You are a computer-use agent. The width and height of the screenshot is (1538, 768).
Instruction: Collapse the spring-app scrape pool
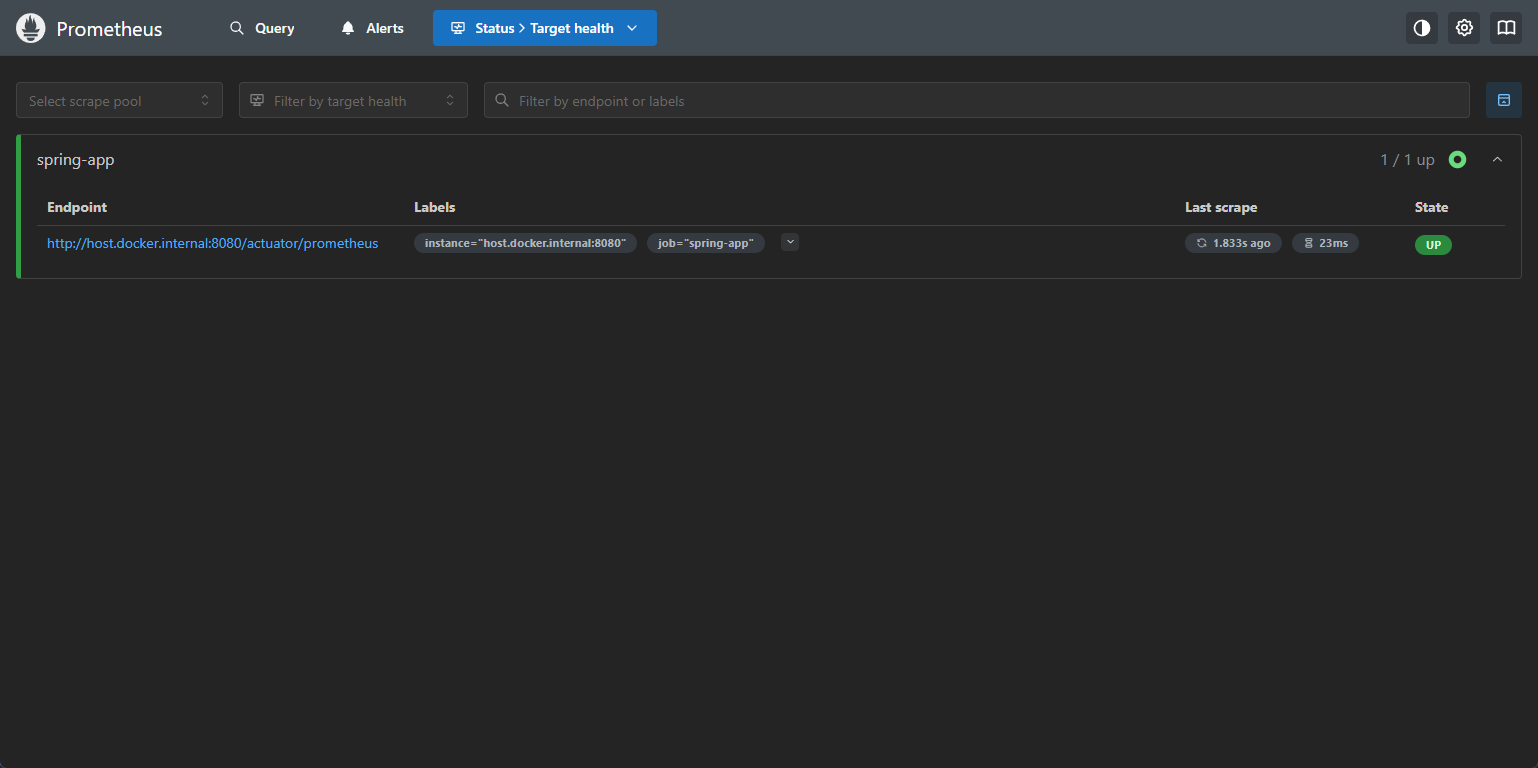pos(1497,160)
